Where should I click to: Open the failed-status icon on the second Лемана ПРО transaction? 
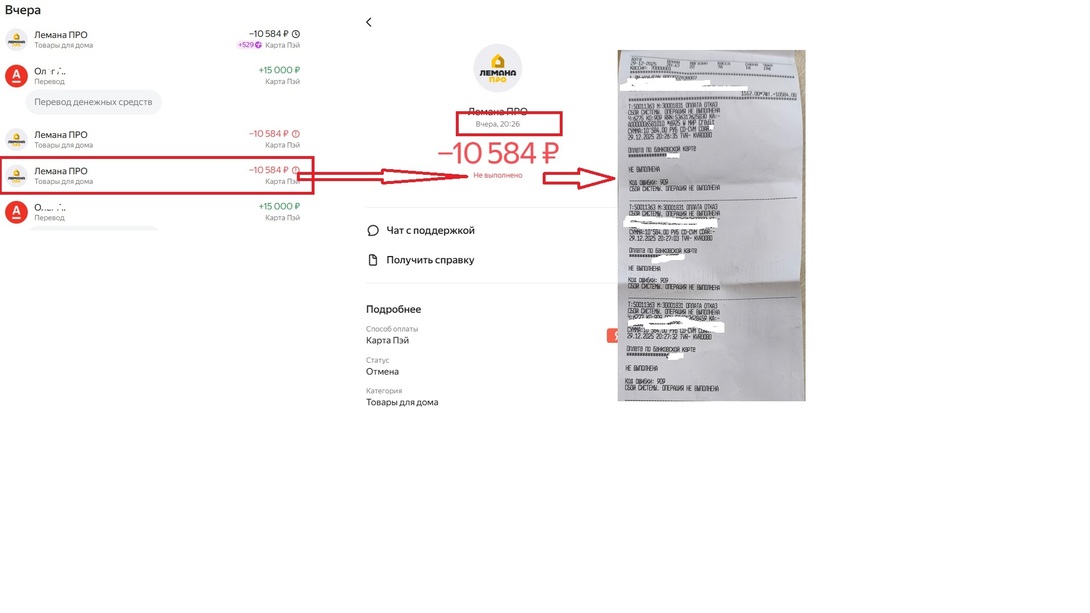[x=295, y=134]
